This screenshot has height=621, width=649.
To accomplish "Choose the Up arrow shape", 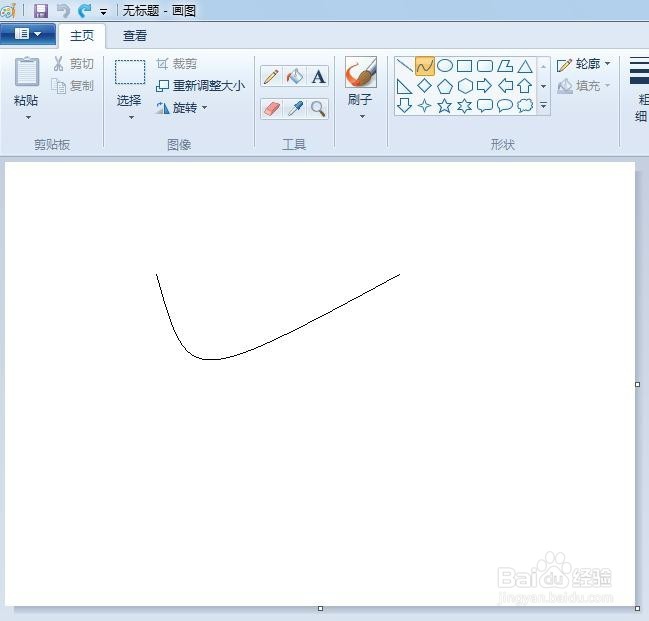I will (524, 86).
